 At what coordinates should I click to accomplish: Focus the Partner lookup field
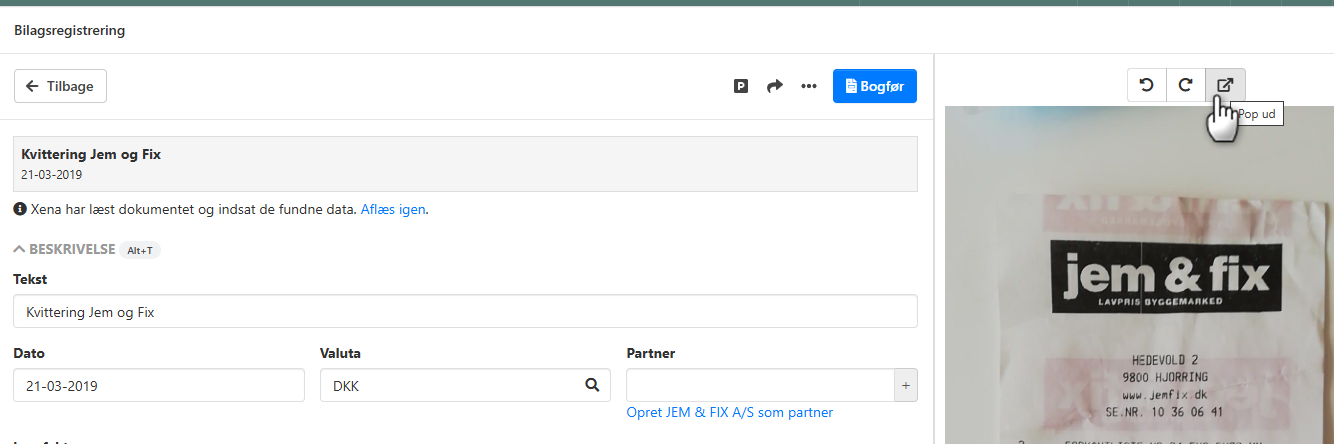pyautogui.click(x=760, y=386)
